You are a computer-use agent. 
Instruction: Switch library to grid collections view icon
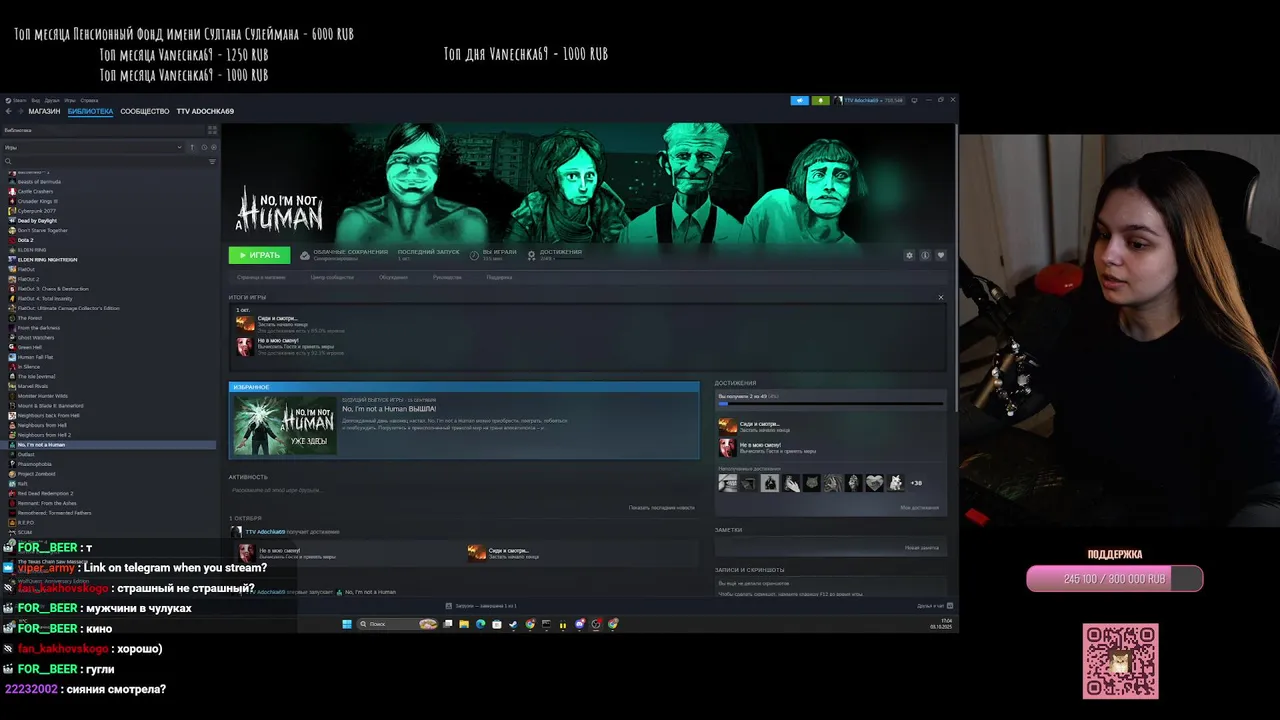(x=212, y=130)
